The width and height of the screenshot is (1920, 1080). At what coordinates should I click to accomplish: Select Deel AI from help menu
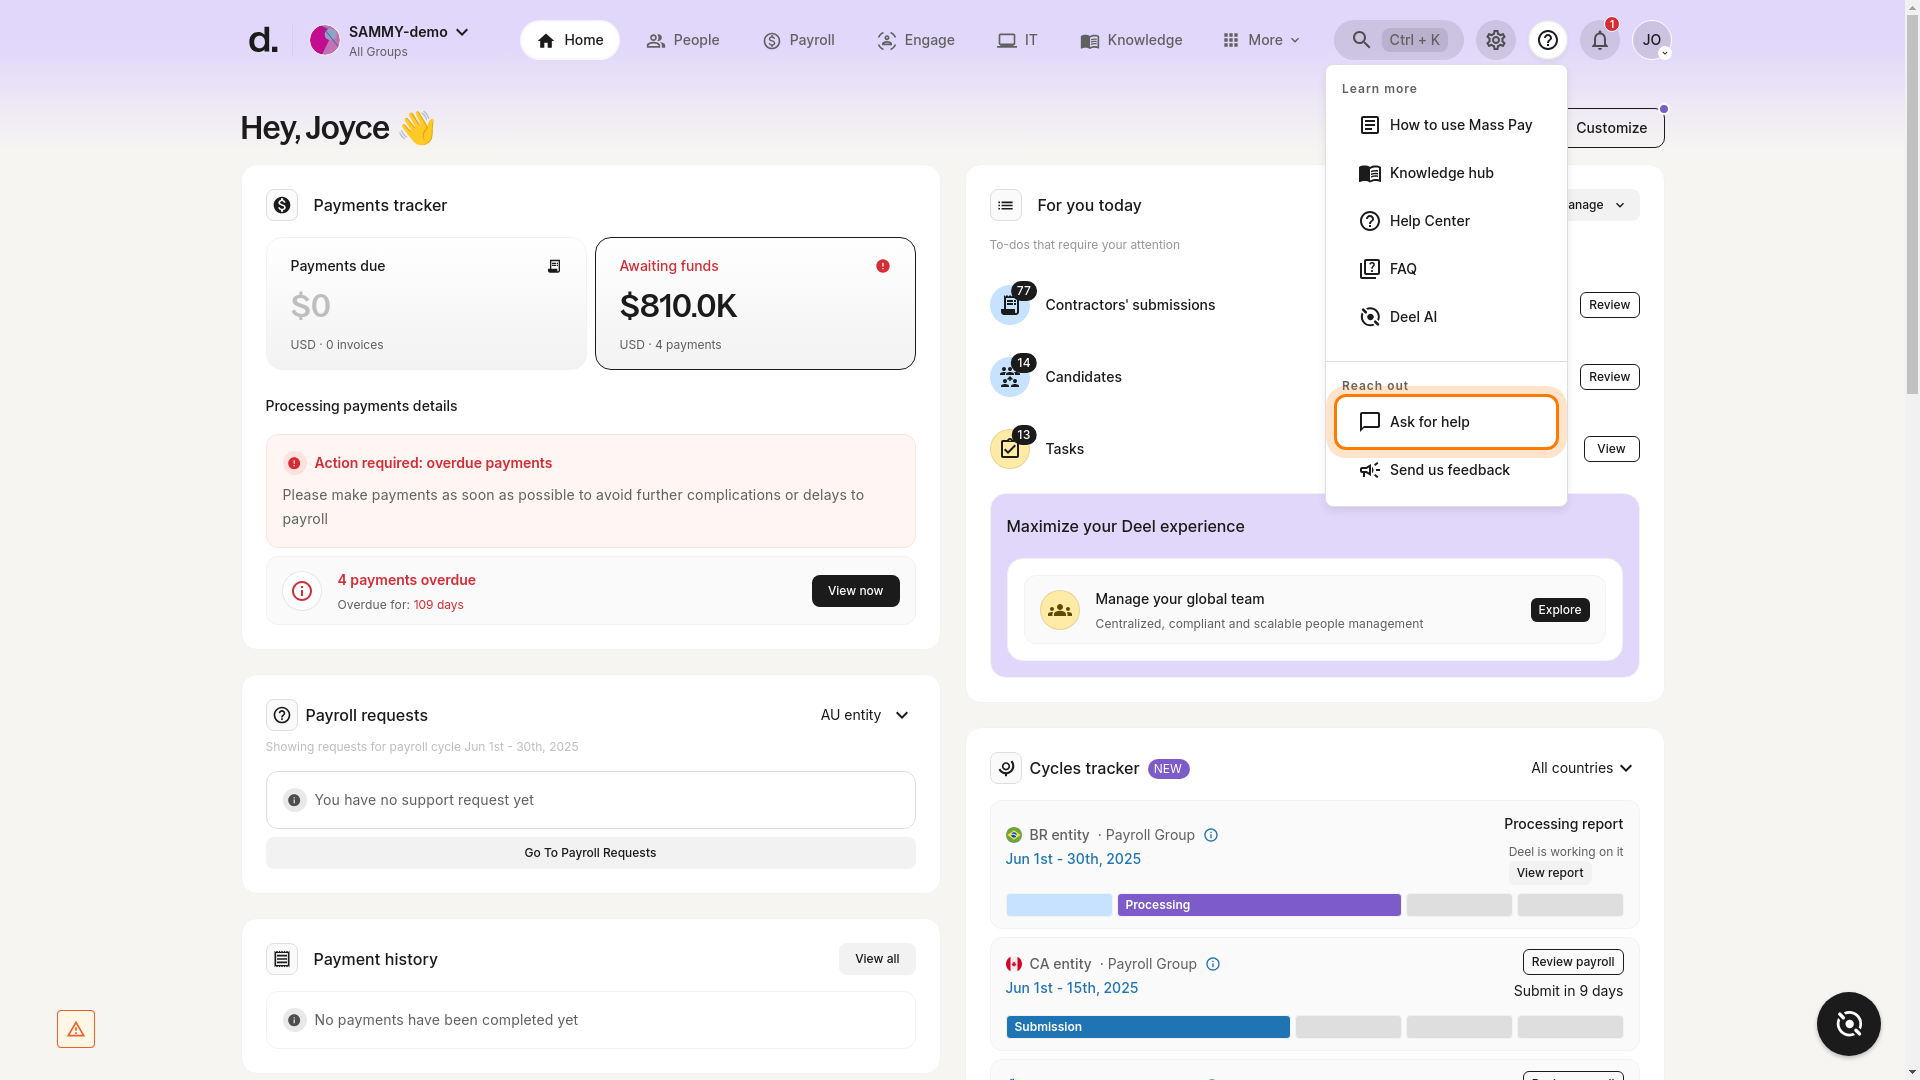1446,317
